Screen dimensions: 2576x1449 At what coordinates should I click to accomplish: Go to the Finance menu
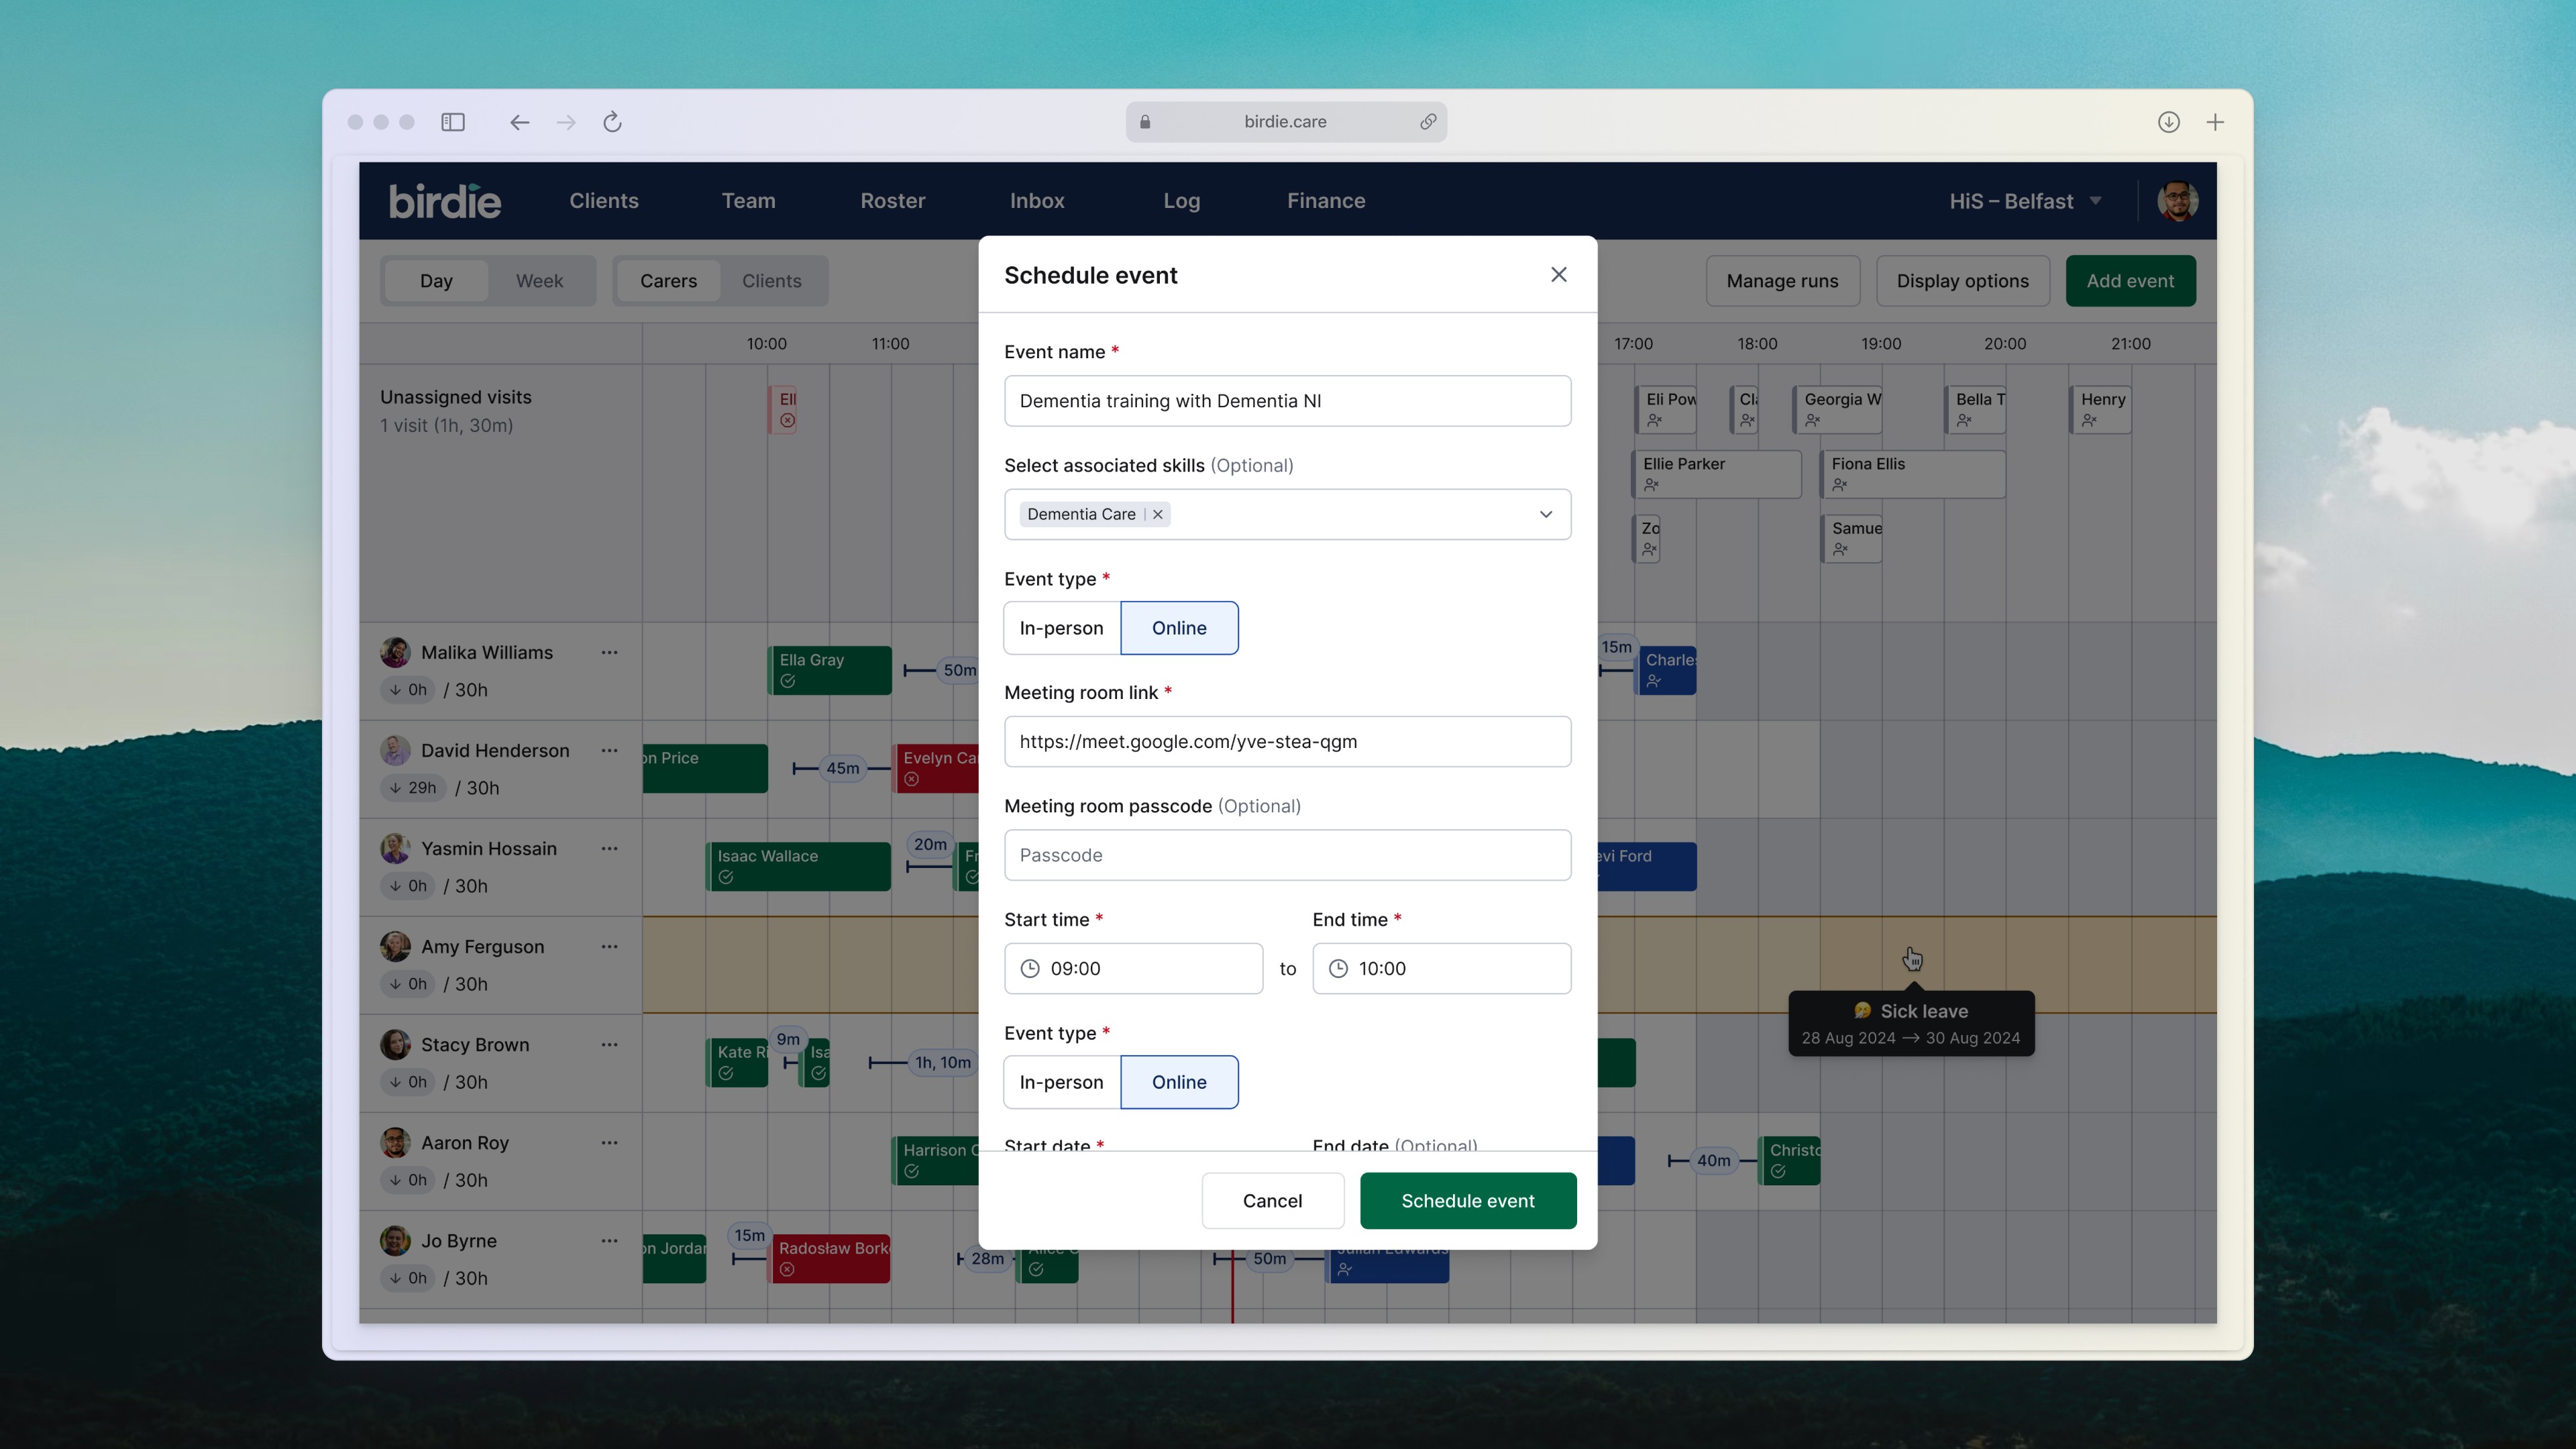(x=1325, y=201)
